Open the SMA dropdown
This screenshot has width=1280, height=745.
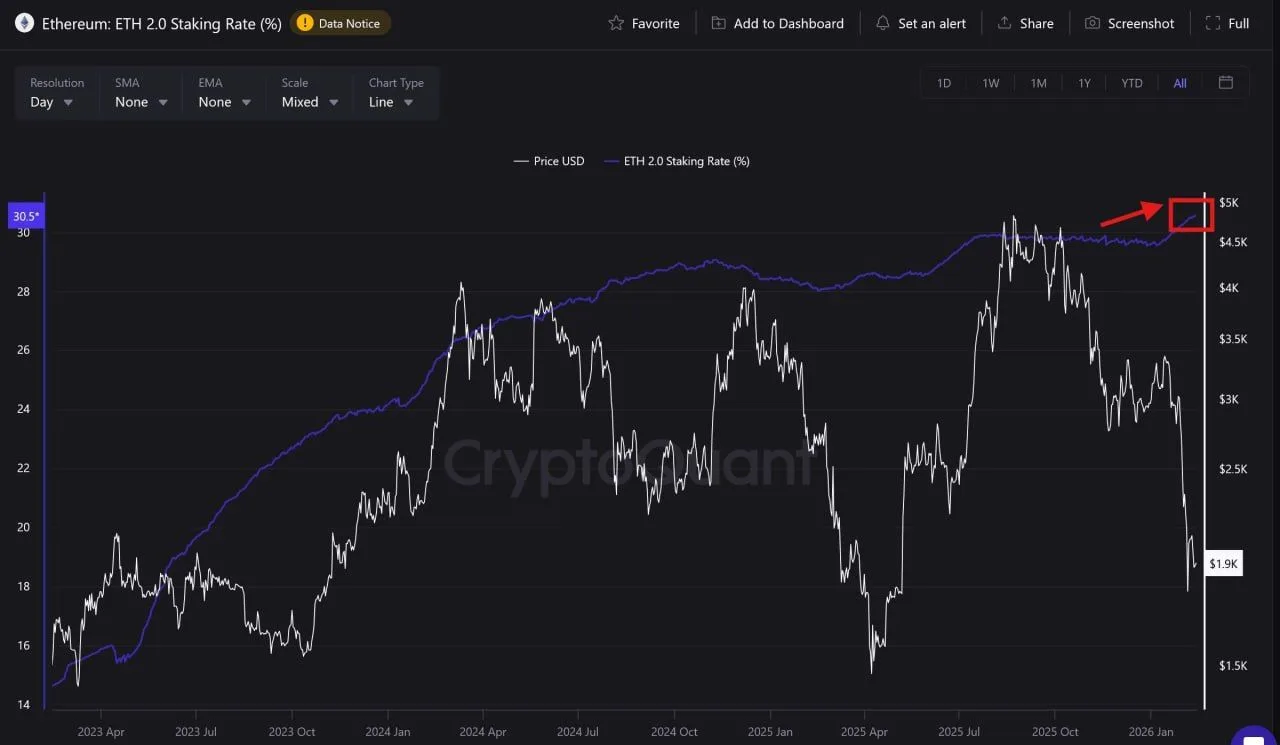140,101
